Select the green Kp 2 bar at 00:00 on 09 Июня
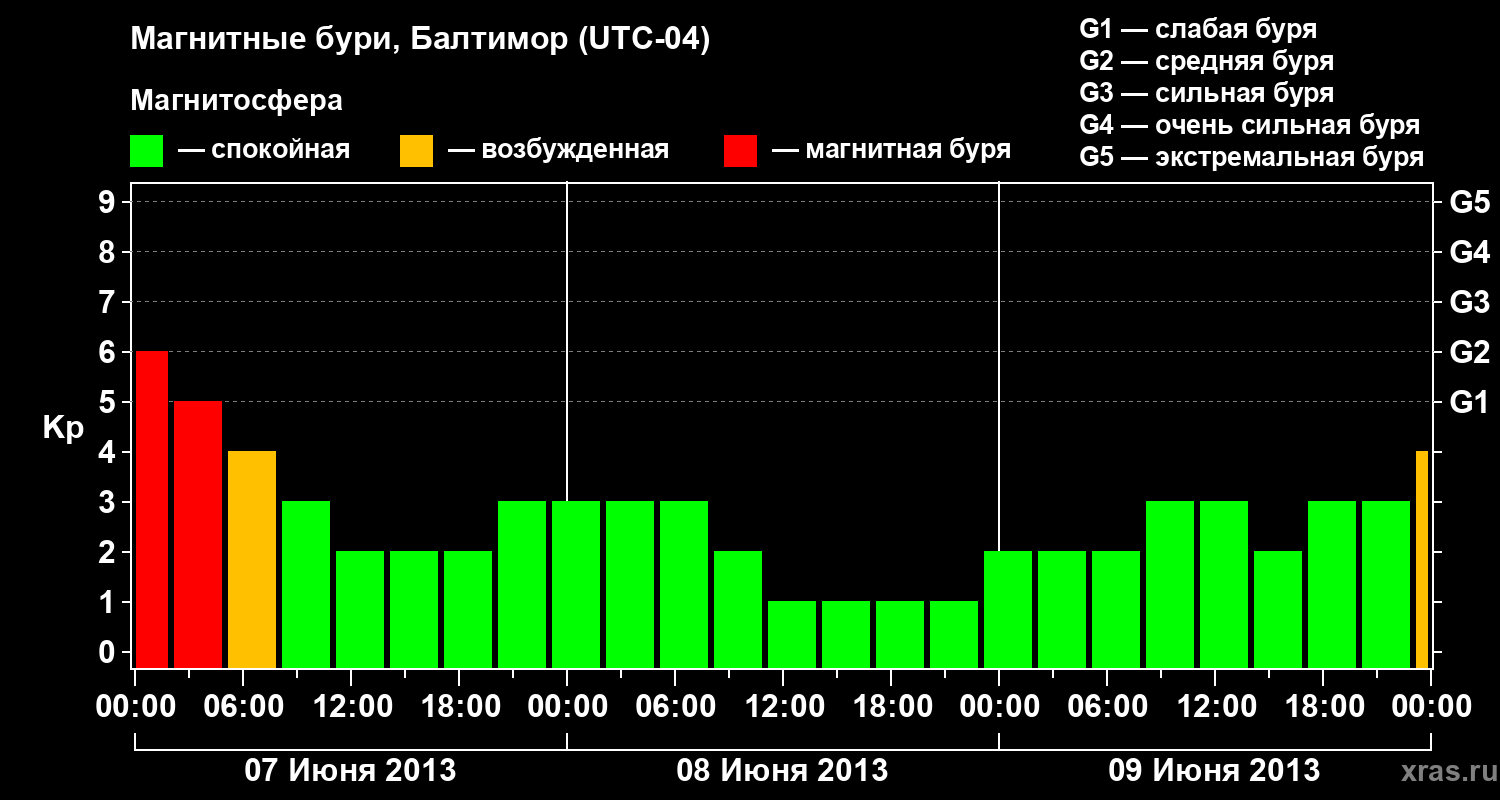This screenshot has height=800, width=1500. pos(1008,610)
